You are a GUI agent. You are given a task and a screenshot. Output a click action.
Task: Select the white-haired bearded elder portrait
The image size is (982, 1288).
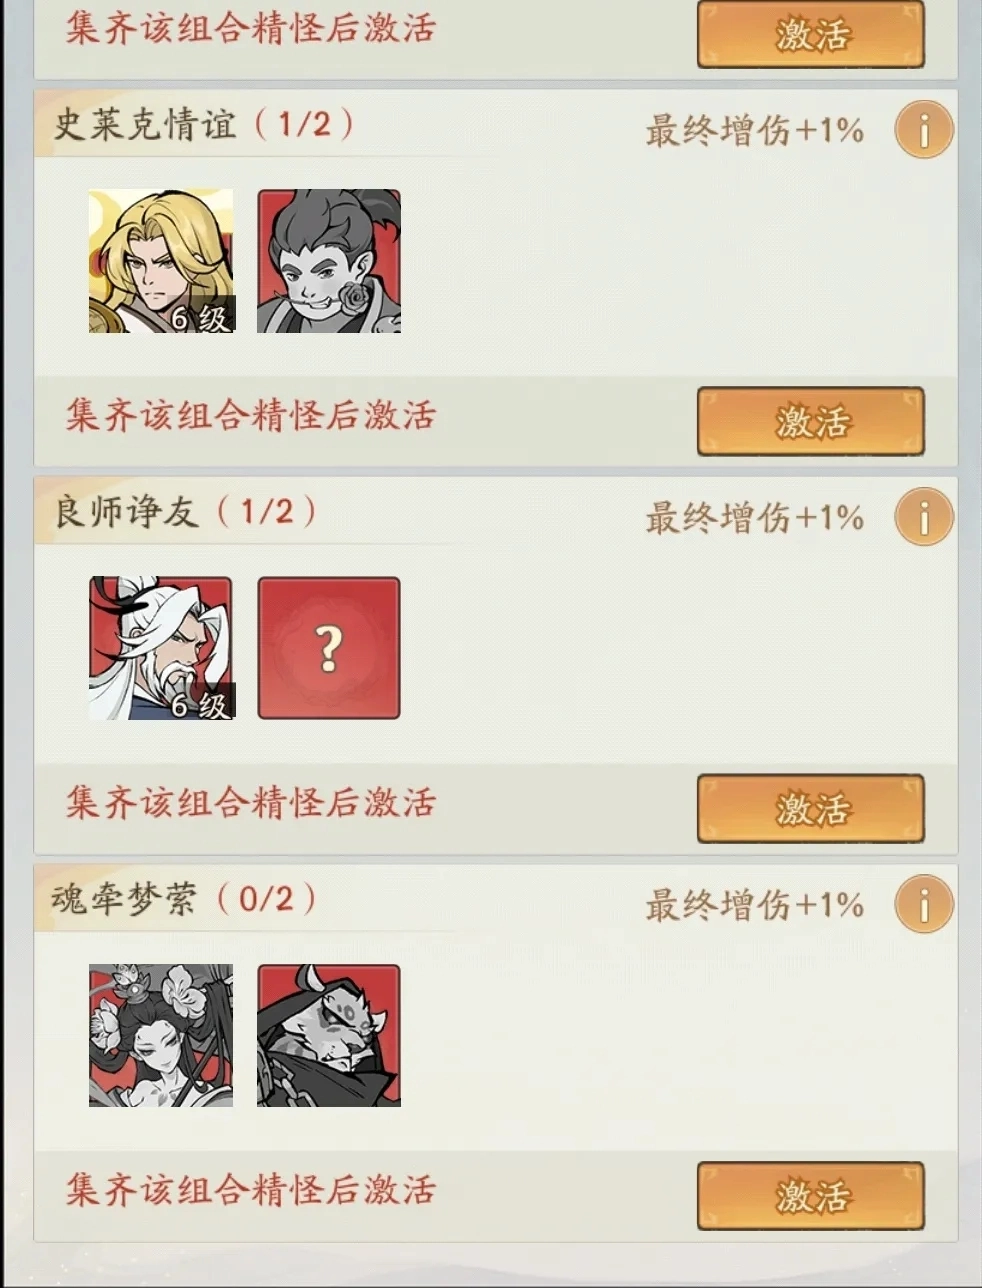tap(161, 648)
